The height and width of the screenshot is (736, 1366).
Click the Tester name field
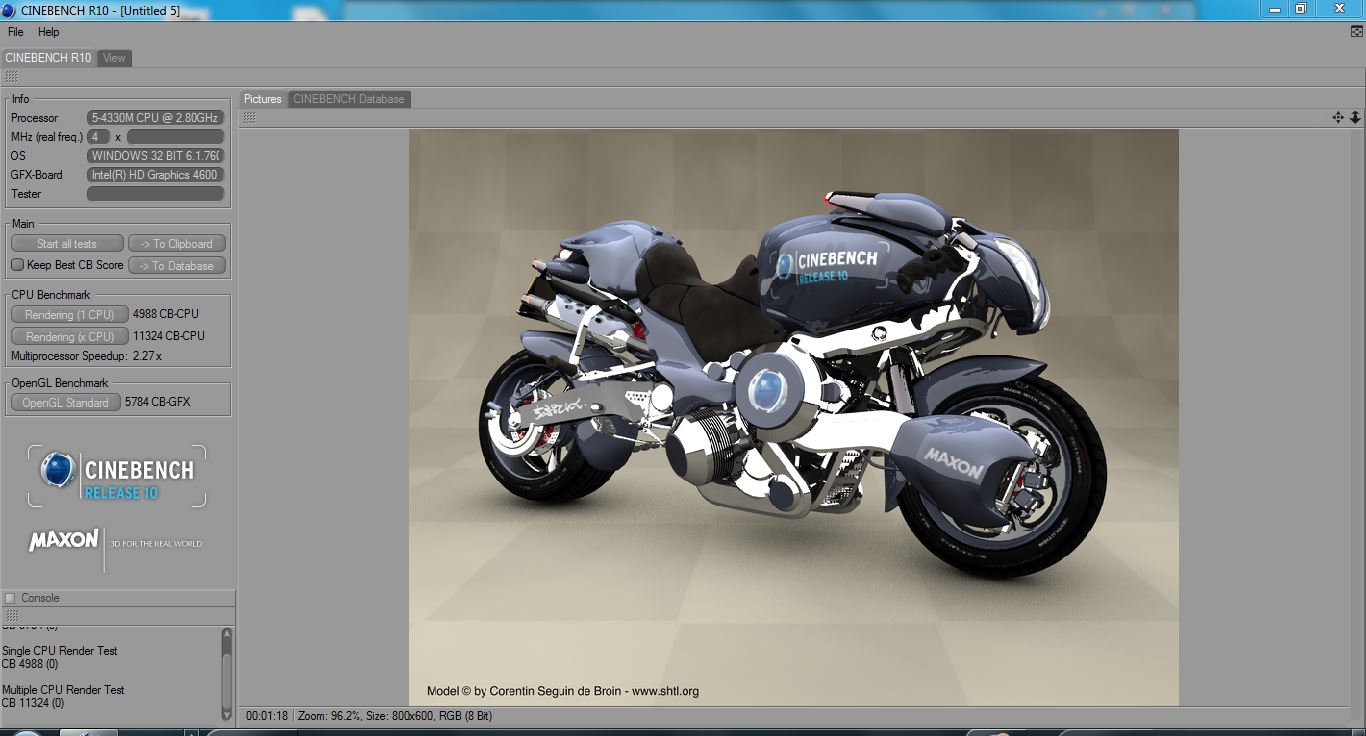point(155,194)
